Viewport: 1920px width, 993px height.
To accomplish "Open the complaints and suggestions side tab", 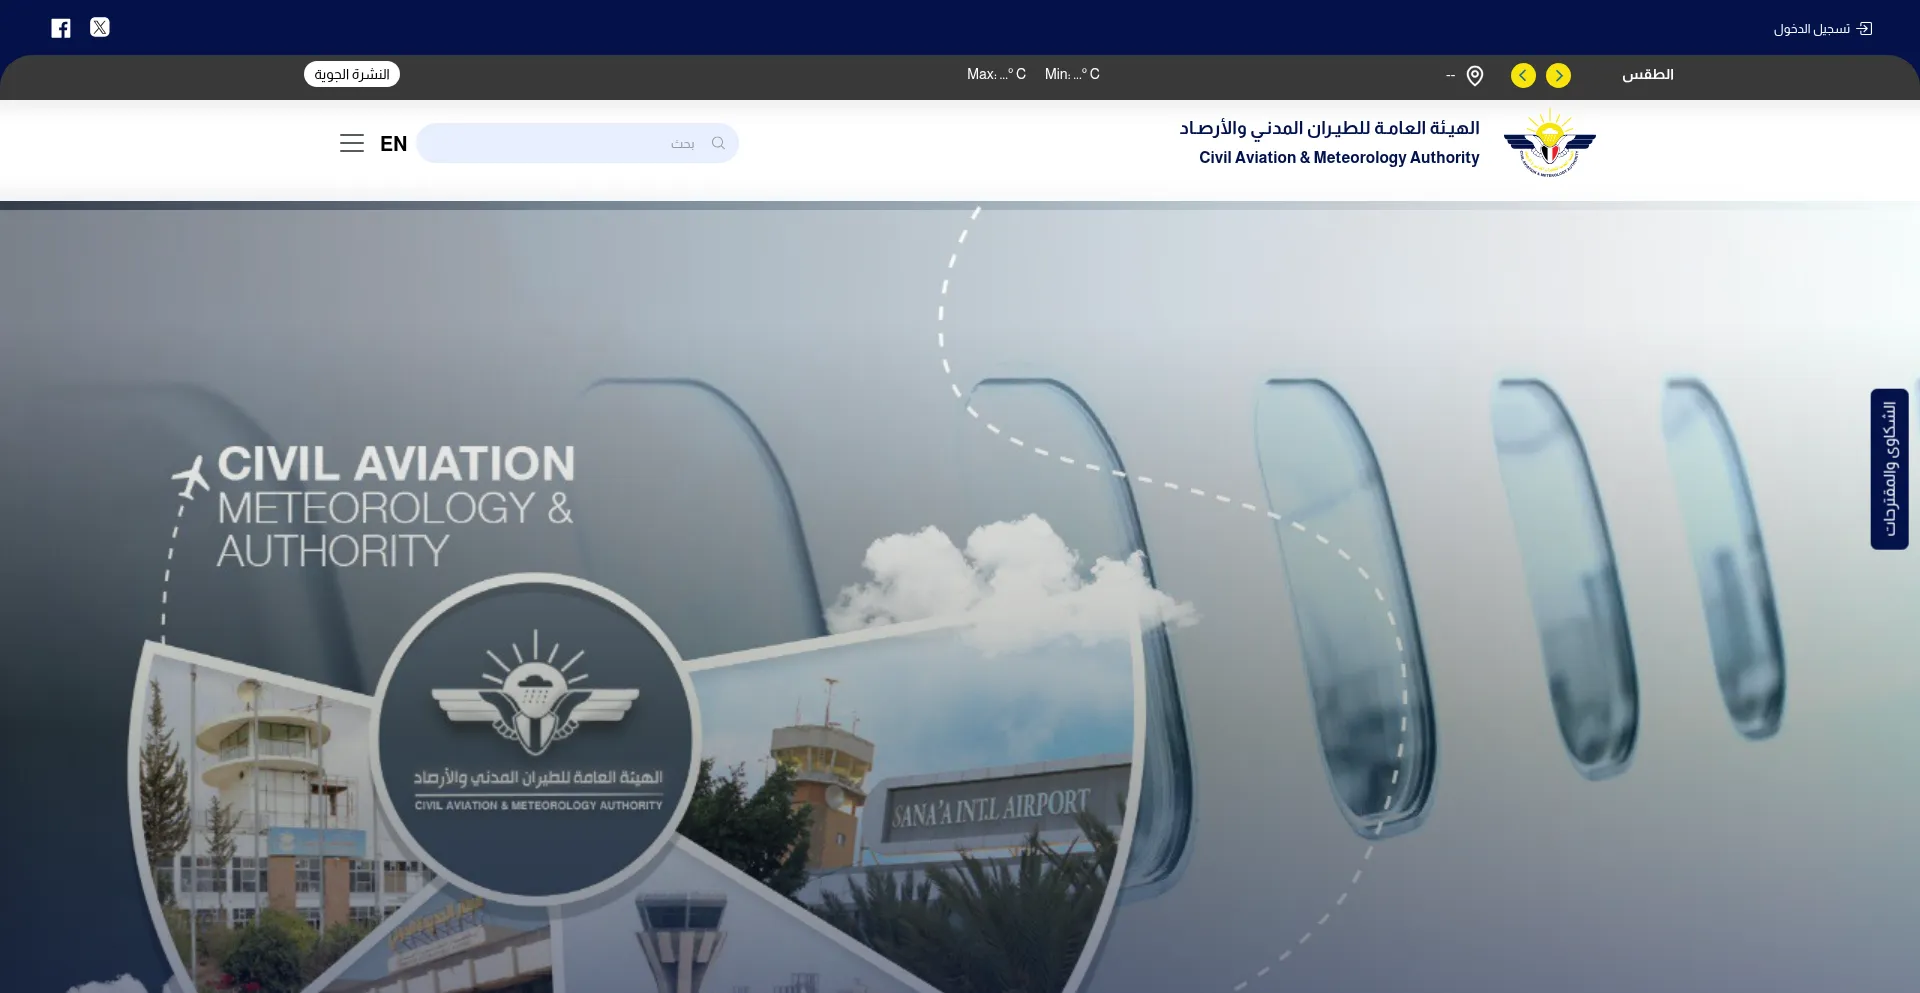I will point(1890,469).
